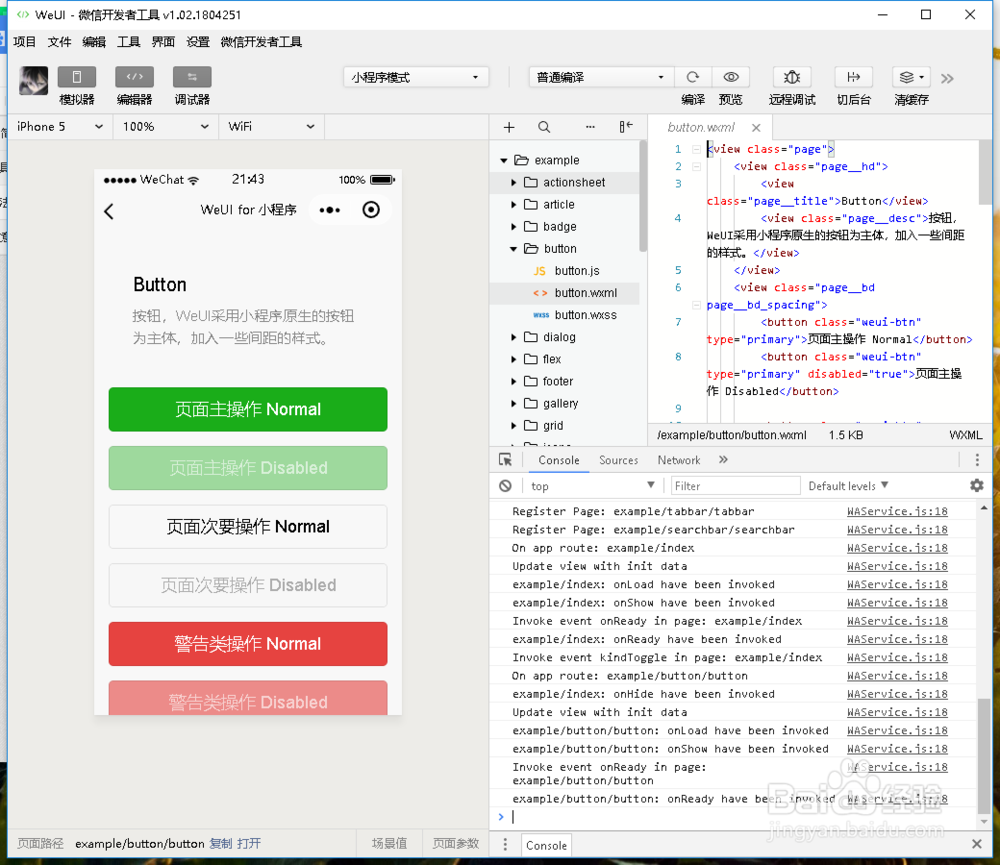Click the compile refresh icon

[x=693, y=77]
